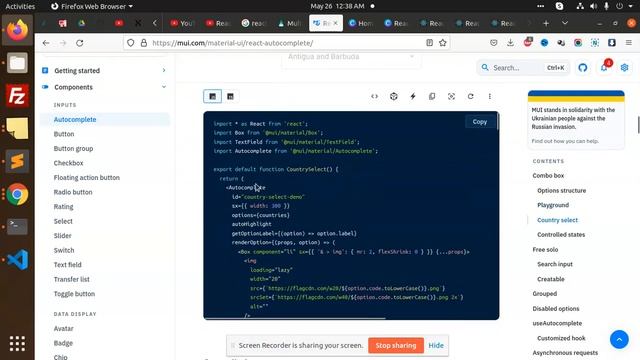
Task: Jump to Customized hook section
Action: tap(561, 338)
